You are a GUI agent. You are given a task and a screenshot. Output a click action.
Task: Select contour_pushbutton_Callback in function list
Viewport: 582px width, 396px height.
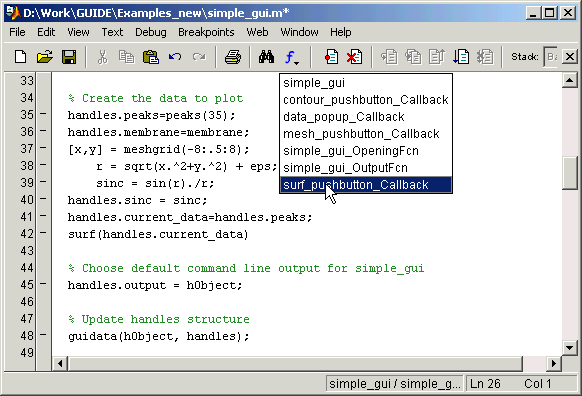[x=366, y=100]
